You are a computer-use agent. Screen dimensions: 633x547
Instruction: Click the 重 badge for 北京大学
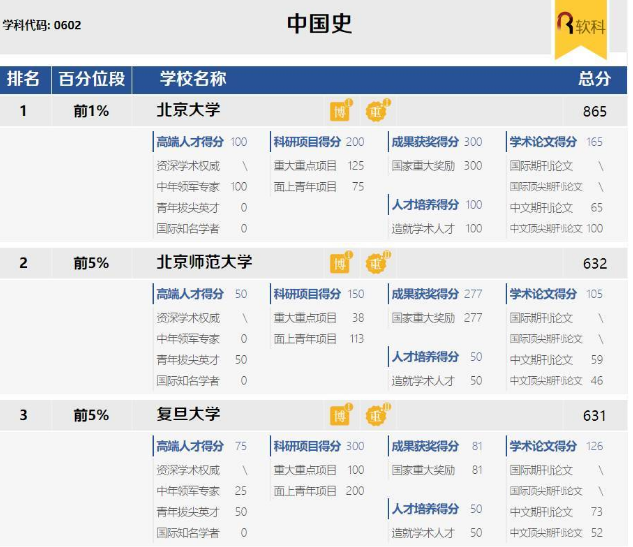pos(377,110)
